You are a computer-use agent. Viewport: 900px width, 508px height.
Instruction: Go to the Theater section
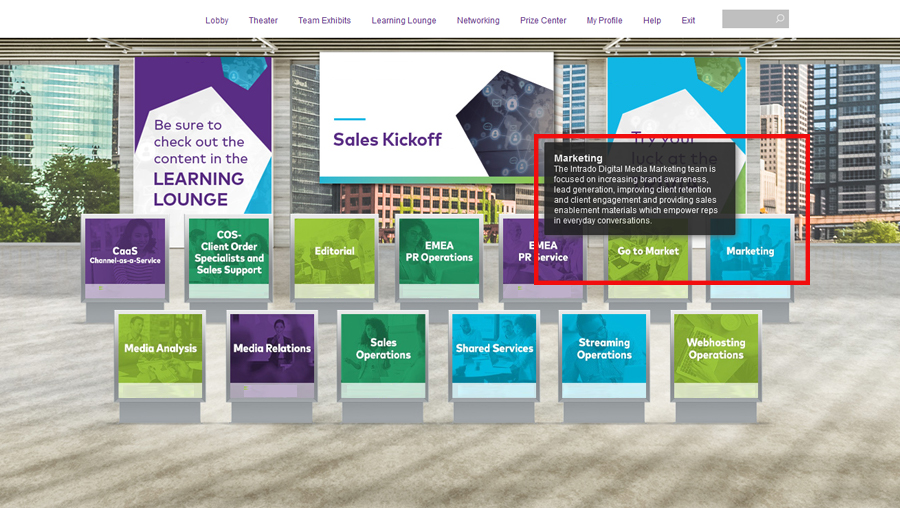click(x=263, y=20)
